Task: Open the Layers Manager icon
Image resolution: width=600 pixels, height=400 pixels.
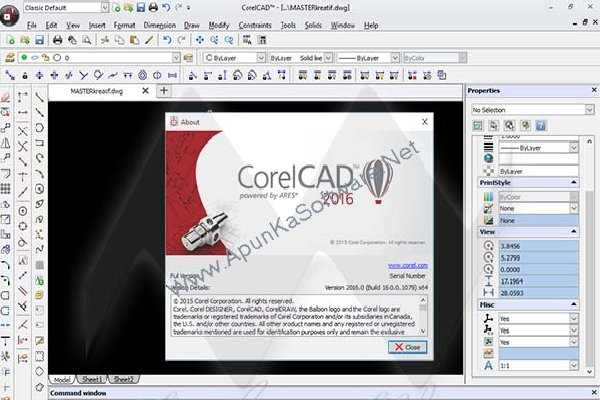Action: 10,58
